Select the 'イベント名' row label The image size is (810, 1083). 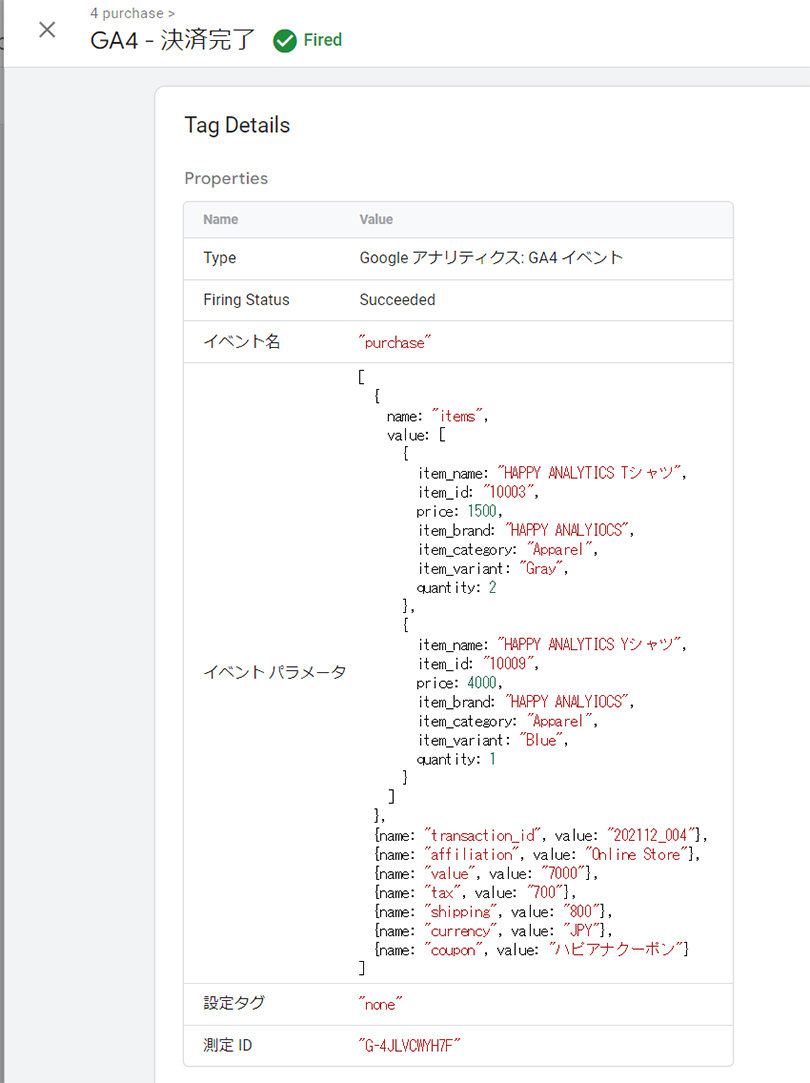click(x=242, y=341)
